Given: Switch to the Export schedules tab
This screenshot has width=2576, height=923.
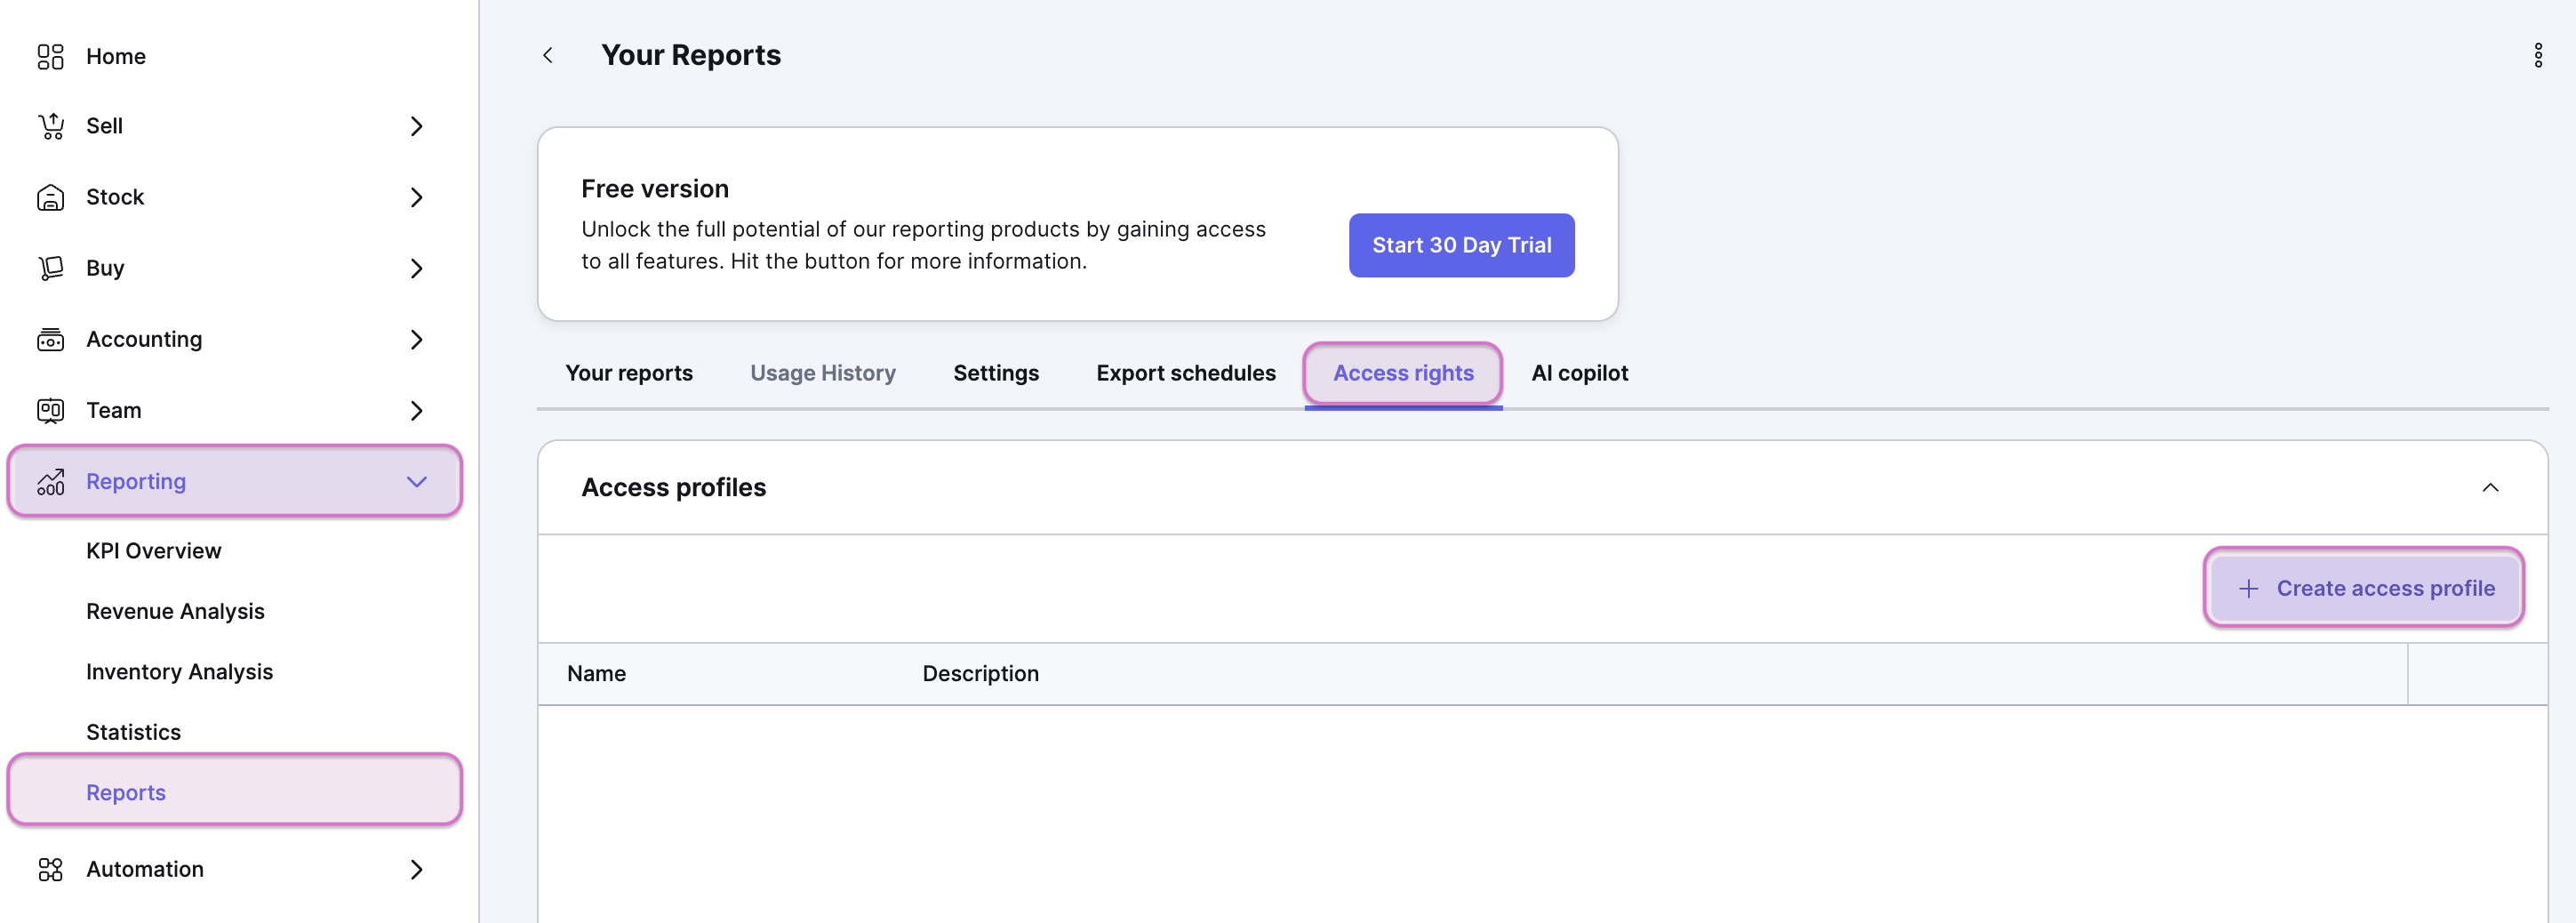Looking at the screenshot, I should tap(1185, 373).
